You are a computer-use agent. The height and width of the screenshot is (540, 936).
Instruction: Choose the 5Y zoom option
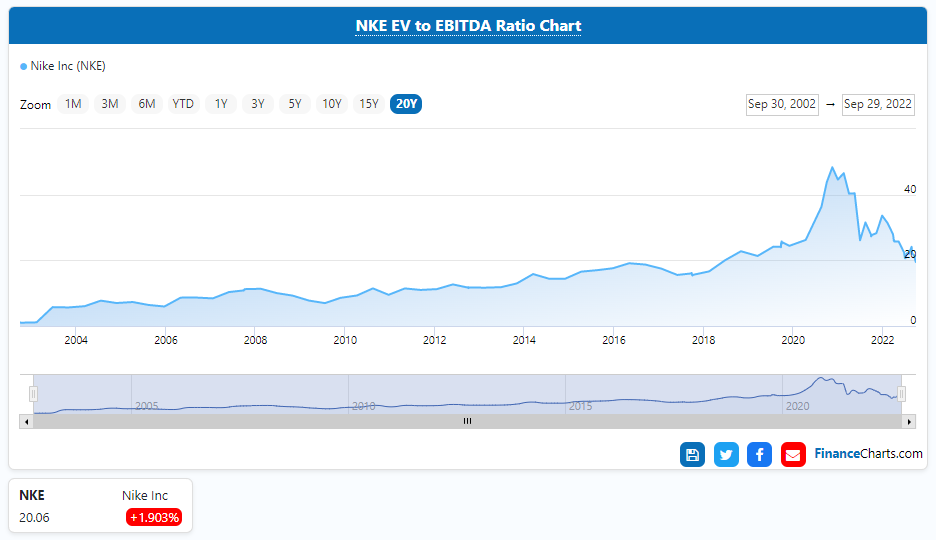click(x=295, y=104)
